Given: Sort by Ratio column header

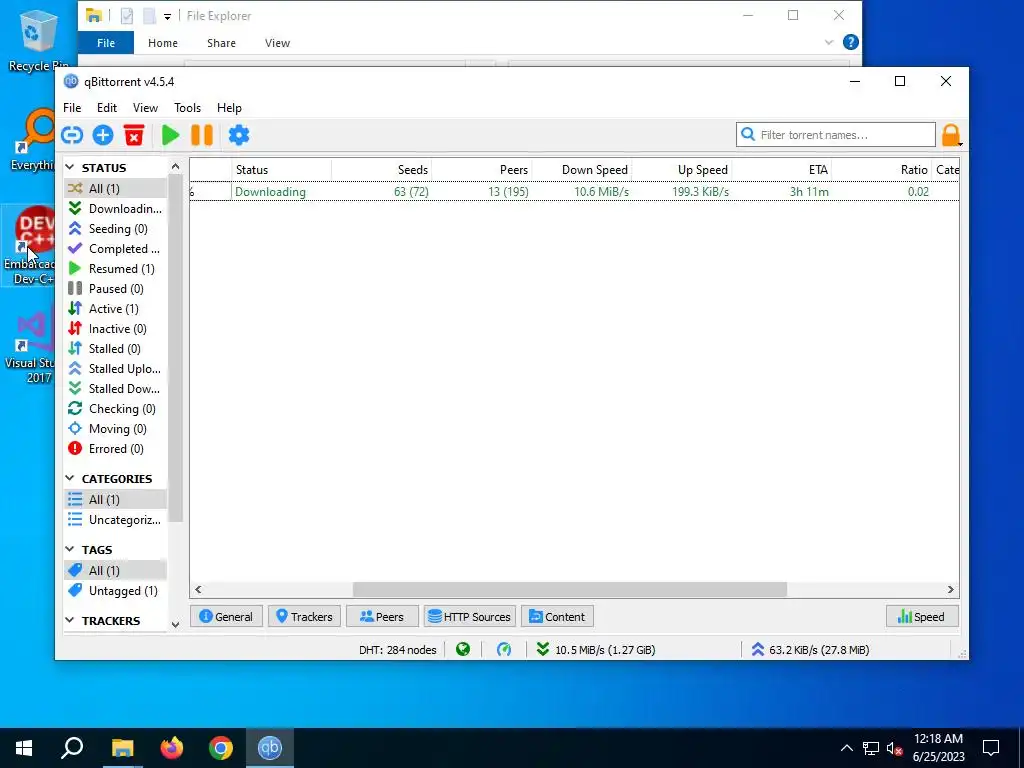Looking at the screenshot, I should 881,170.
